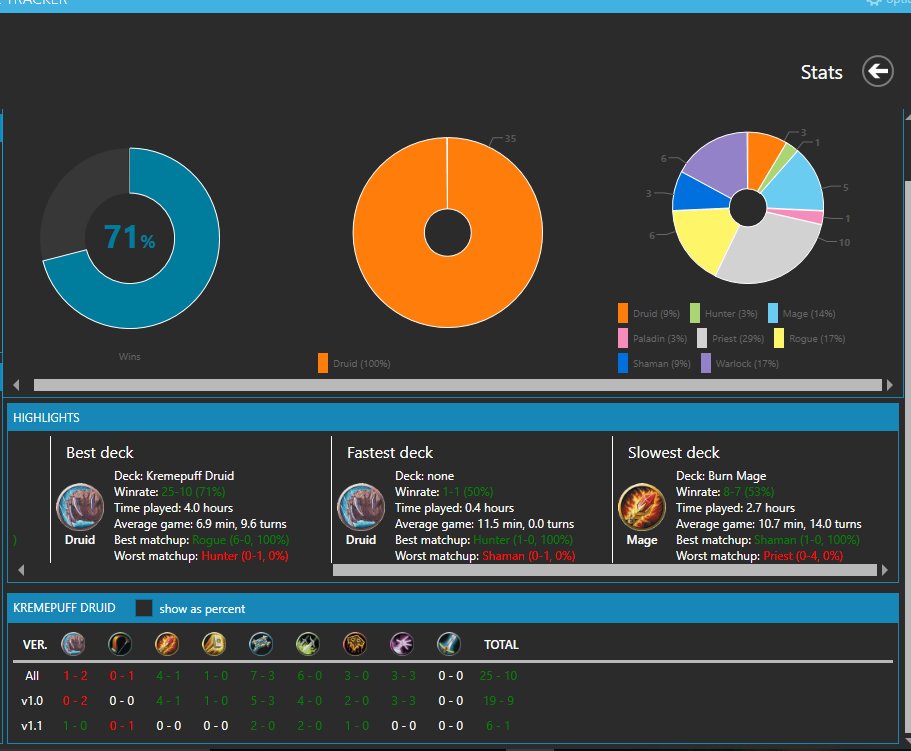Select the Hunter bow icon in table header
911x751 pixels.
point(120,644)
